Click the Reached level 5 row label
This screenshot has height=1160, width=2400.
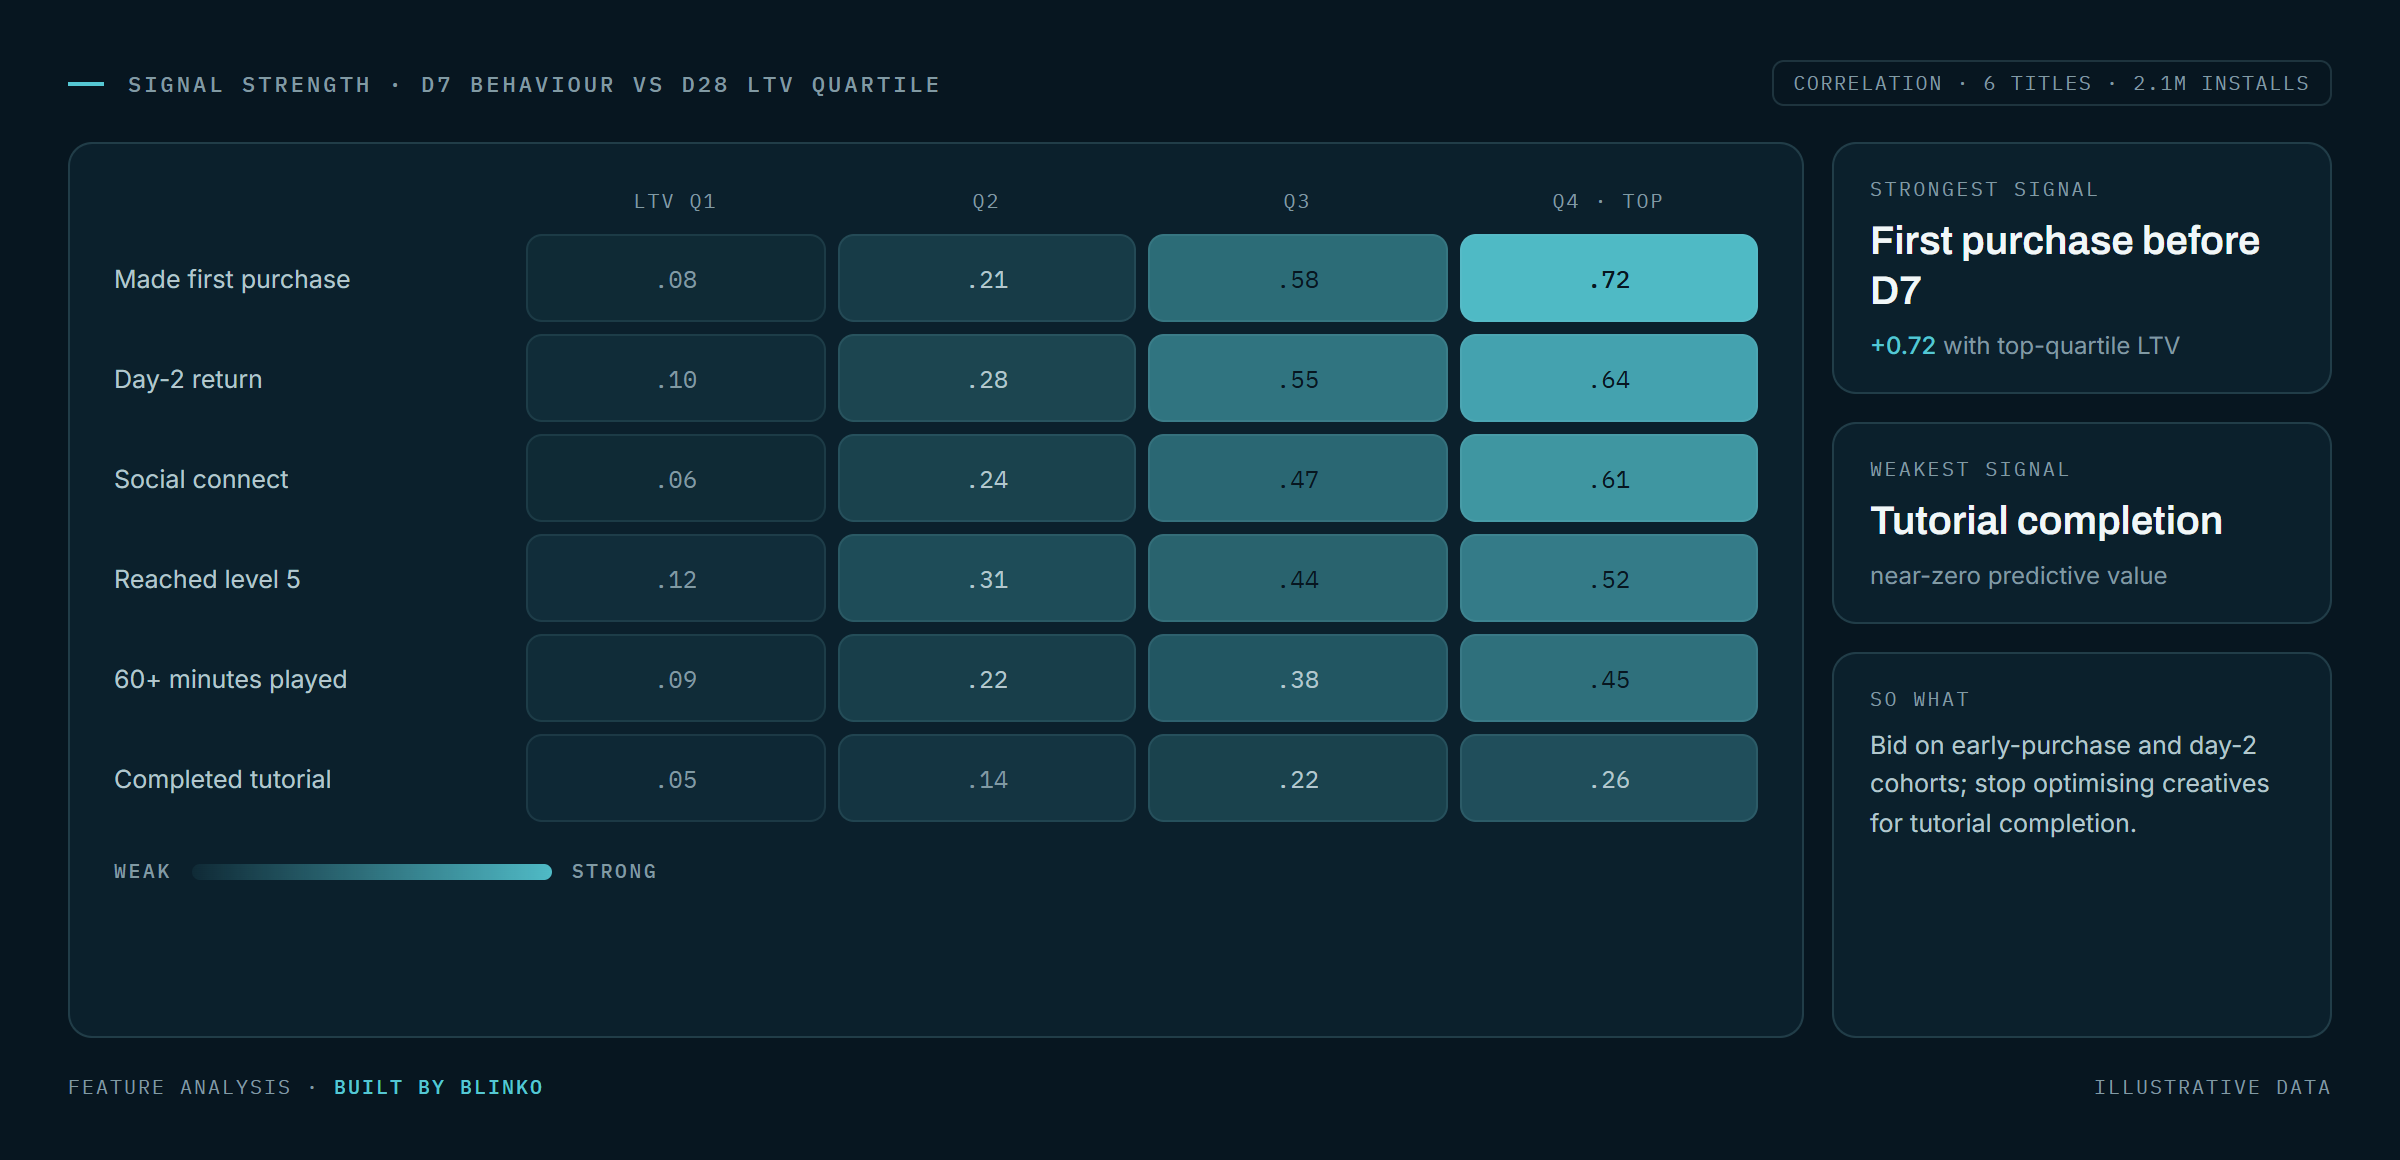pyautogui.click(x=207, y=579)
